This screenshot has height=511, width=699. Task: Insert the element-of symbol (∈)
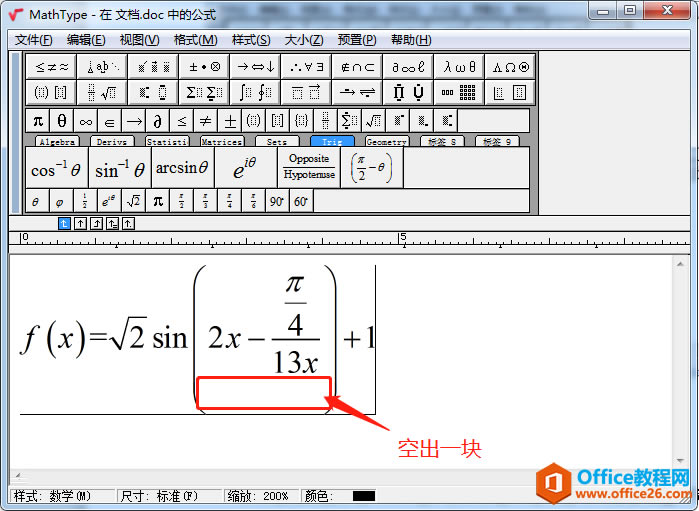coord(110,120)
